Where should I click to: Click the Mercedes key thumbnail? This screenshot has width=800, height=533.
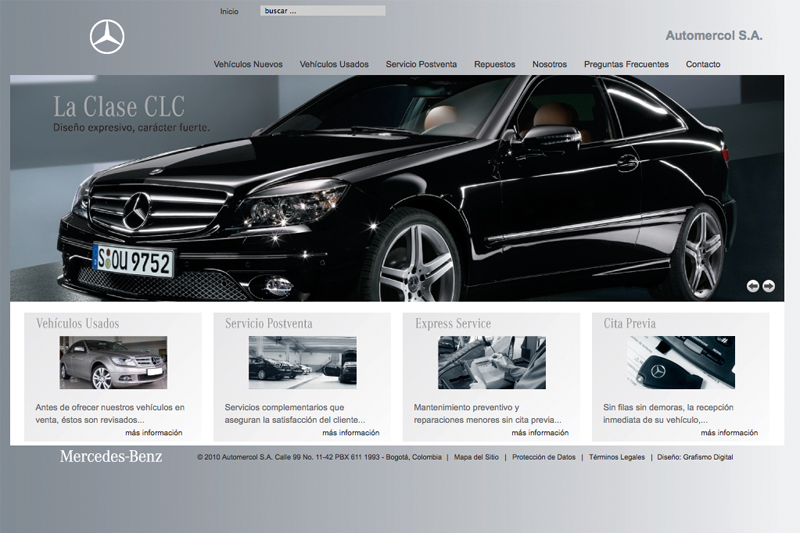point(681,362)
